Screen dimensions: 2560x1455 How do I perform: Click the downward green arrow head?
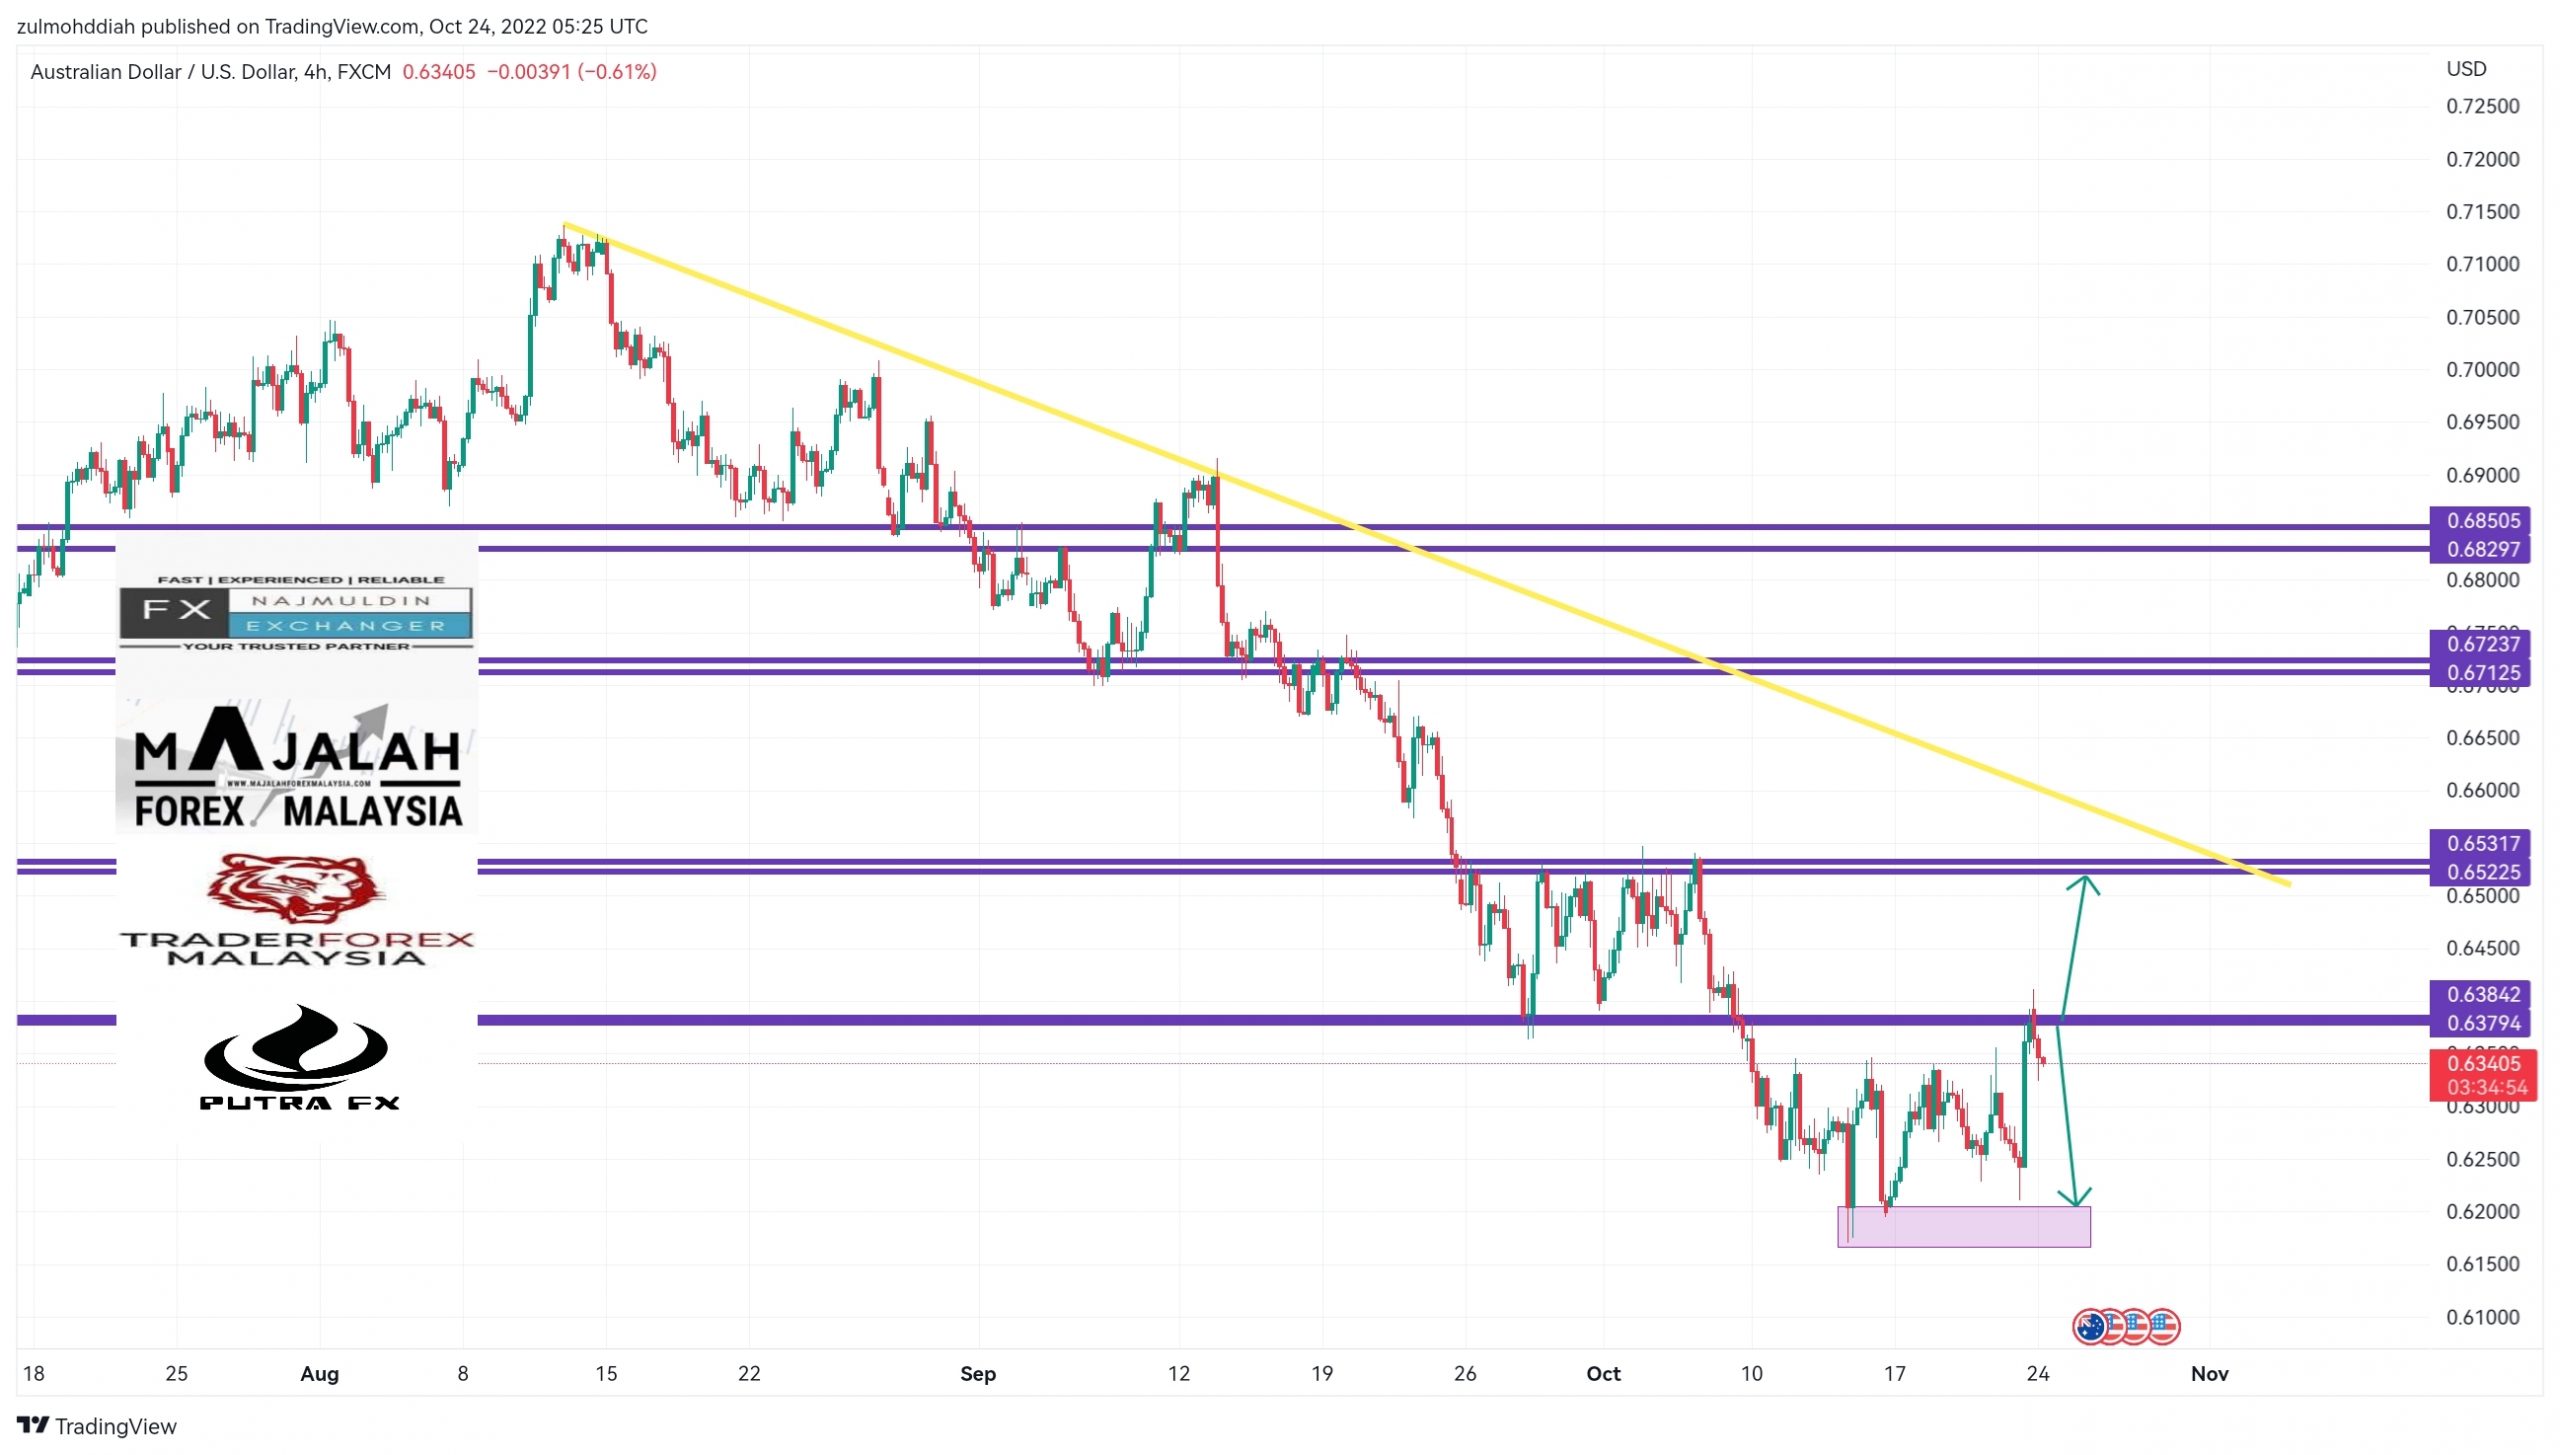click(x=2075, y=1197)
